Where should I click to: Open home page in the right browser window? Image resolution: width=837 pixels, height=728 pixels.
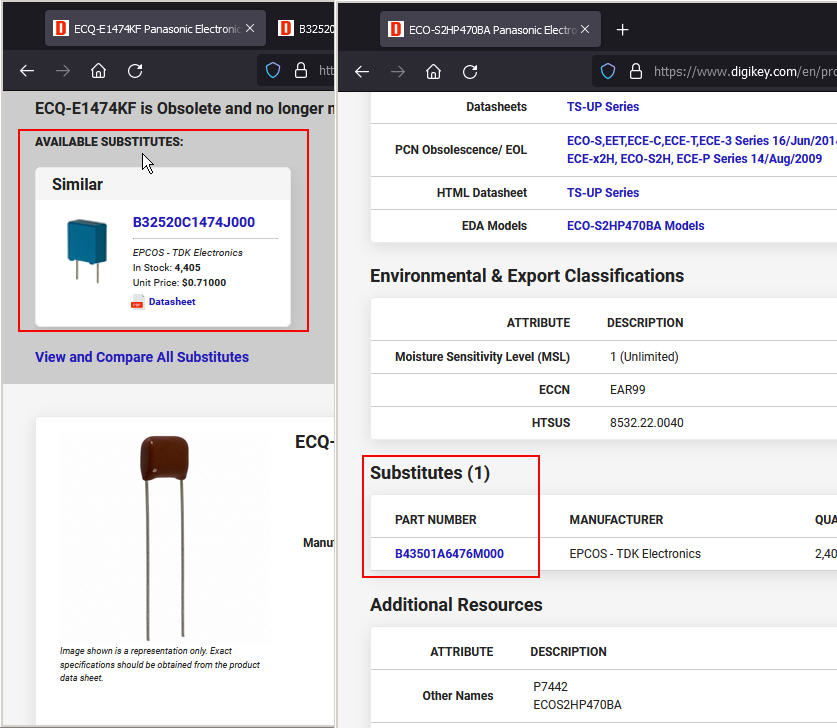(433, 72)
